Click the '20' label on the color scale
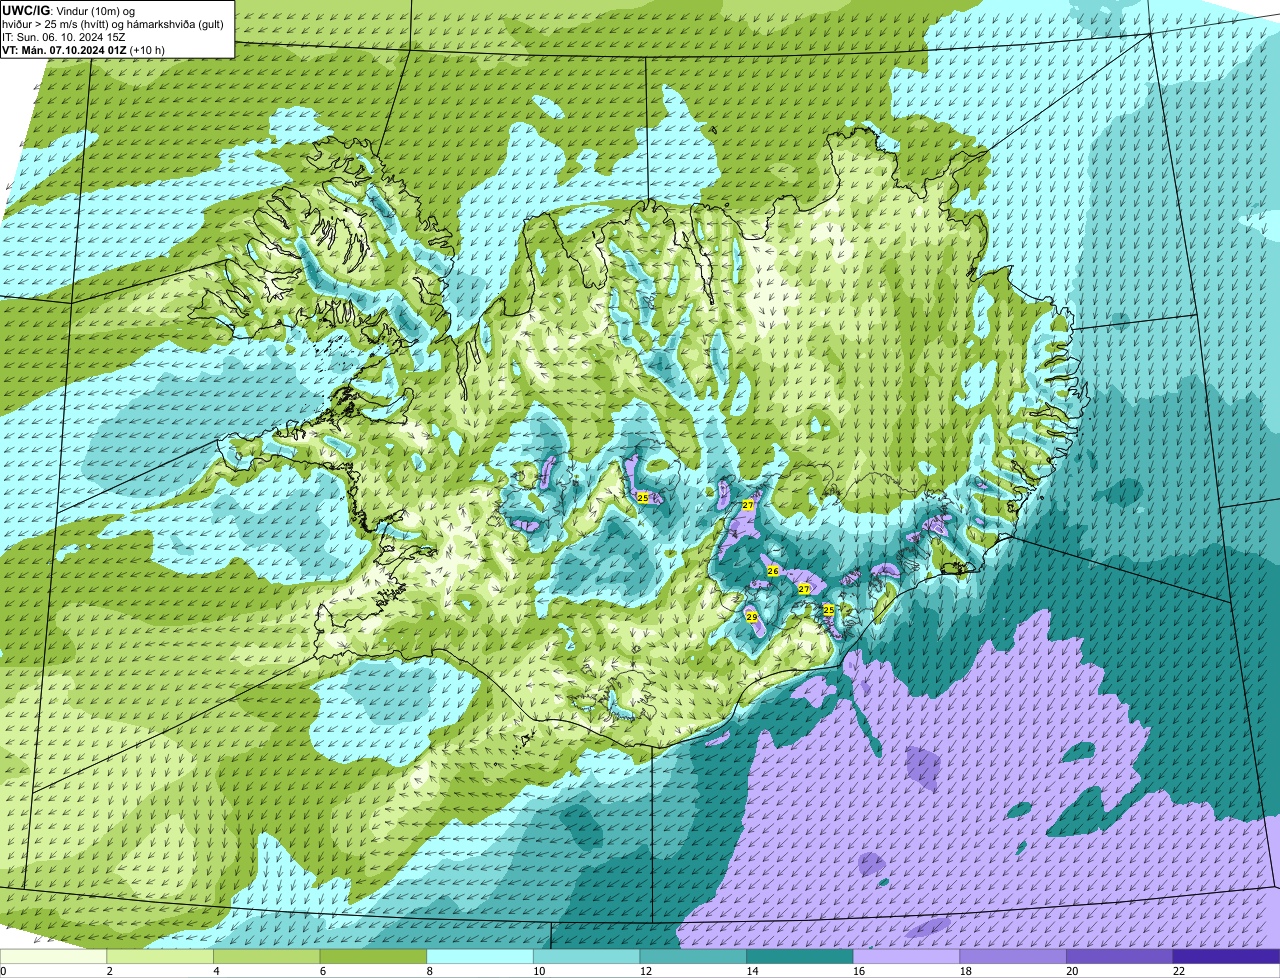1280x978 pixels. click(1072, 971)
